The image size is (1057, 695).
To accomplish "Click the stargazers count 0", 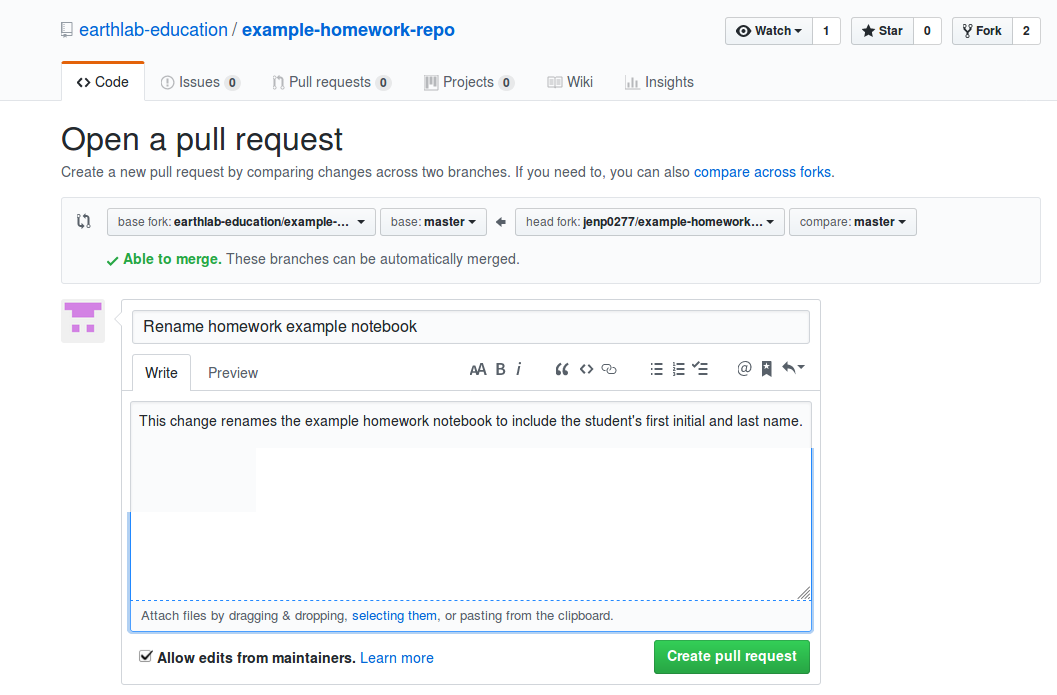I will (927, 31).
